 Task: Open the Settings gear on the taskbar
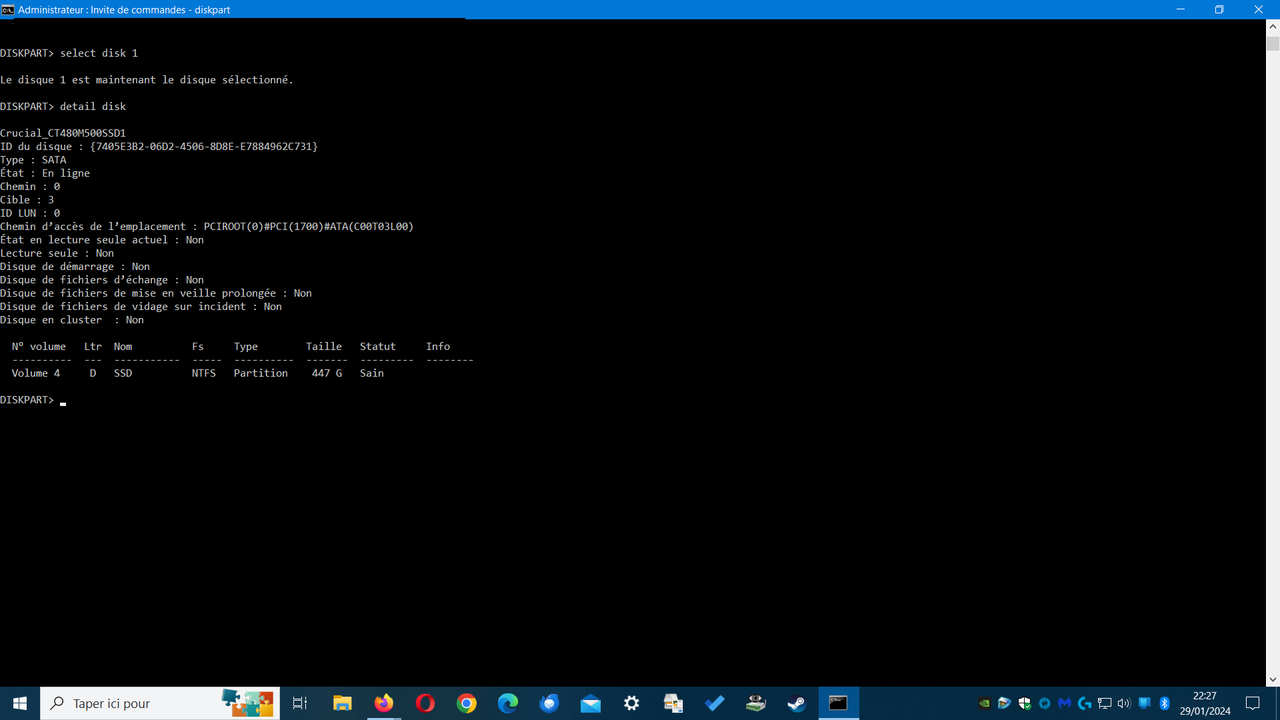[x=631, y=703]
